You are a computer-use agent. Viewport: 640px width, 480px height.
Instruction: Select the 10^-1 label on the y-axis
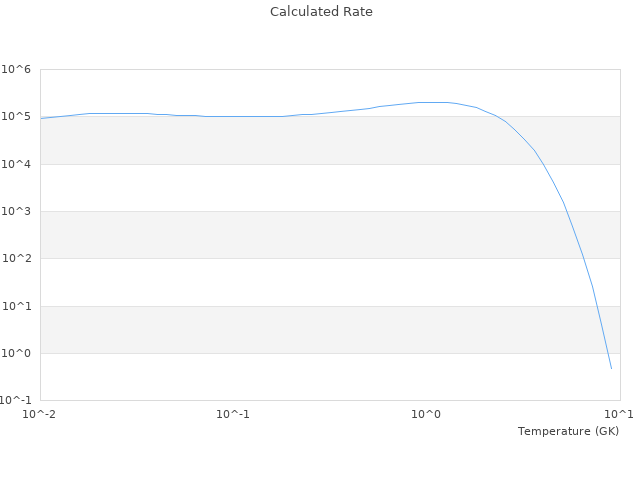coord(16,401)
